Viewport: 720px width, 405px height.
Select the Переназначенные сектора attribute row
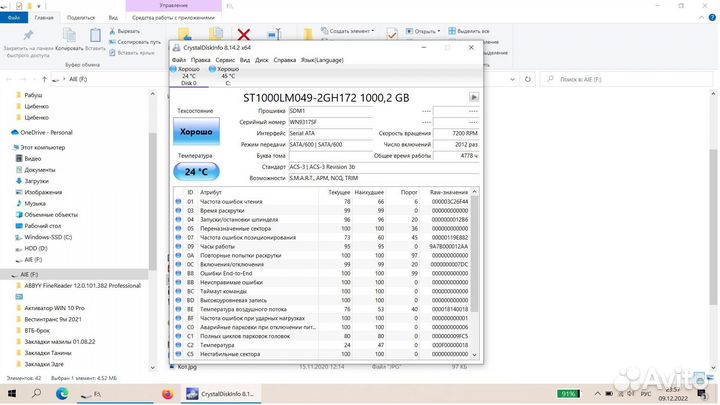[322, 228]
